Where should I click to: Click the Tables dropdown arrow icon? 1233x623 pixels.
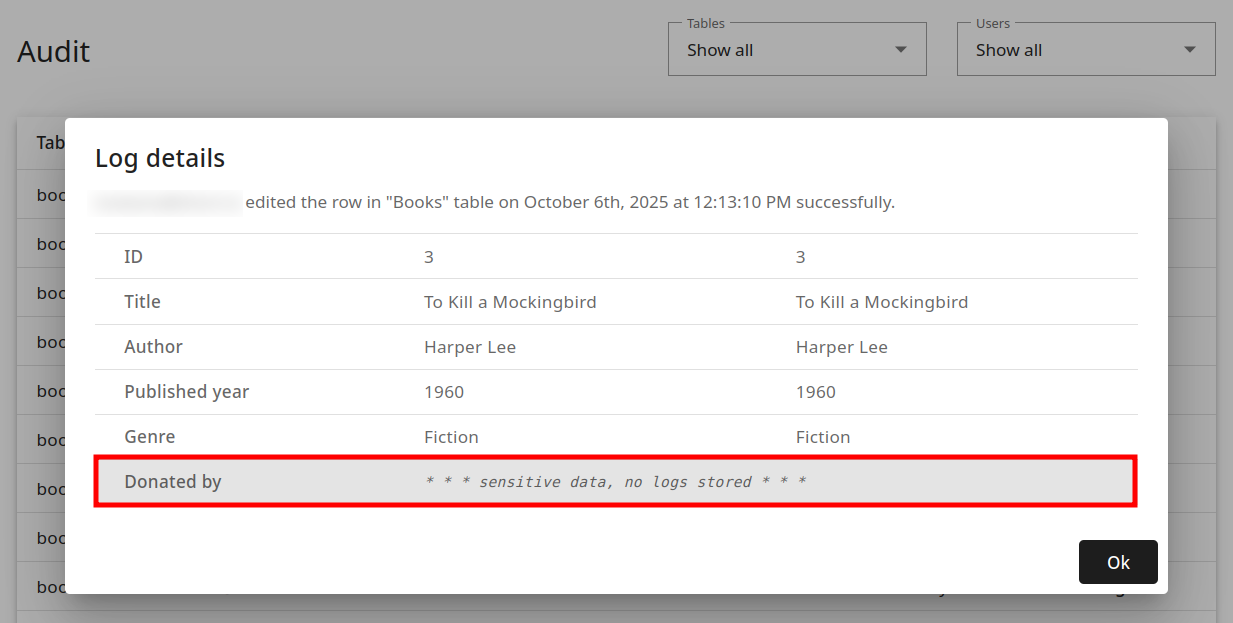click(900, 50)
